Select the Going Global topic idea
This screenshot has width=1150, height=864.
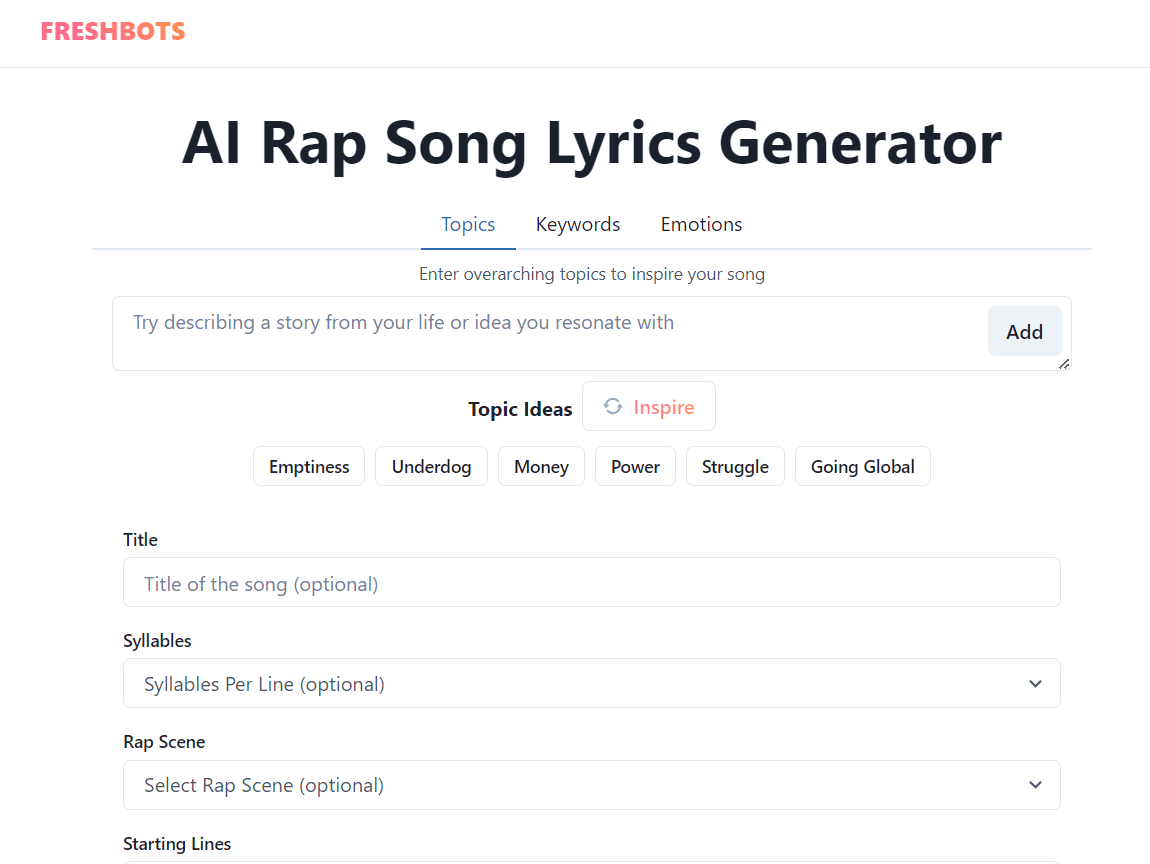862,467
